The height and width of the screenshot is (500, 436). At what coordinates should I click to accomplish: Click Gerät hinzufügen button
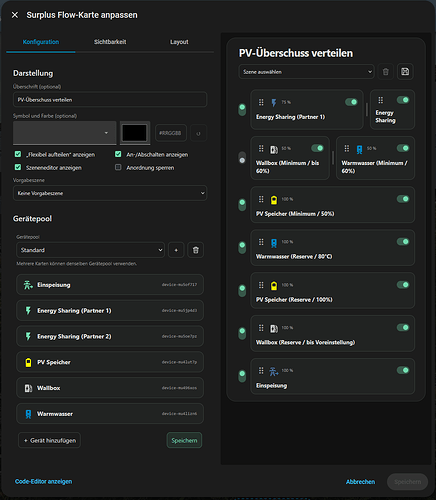50,440
